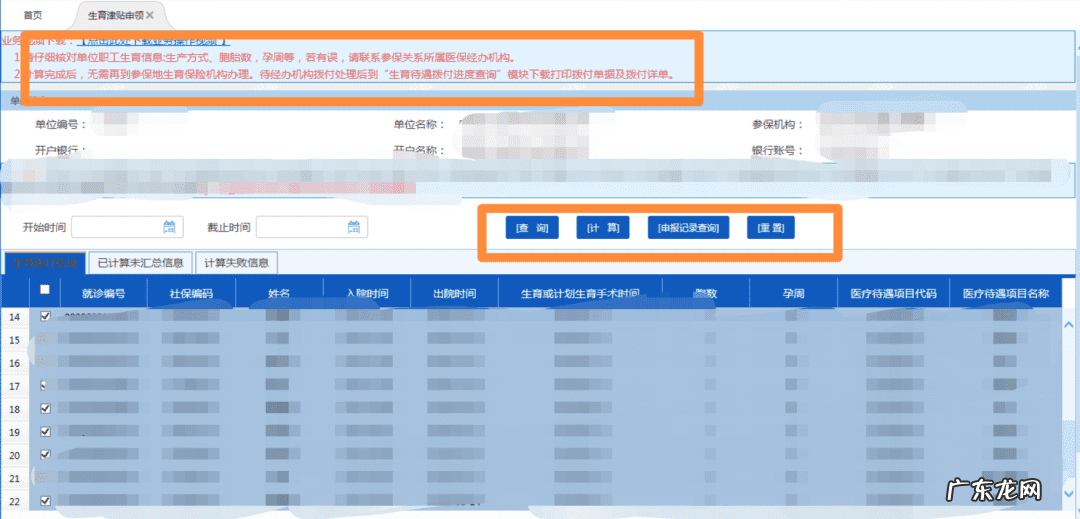Click the 查询 button

pyautogui.click(x=532, y=228)
